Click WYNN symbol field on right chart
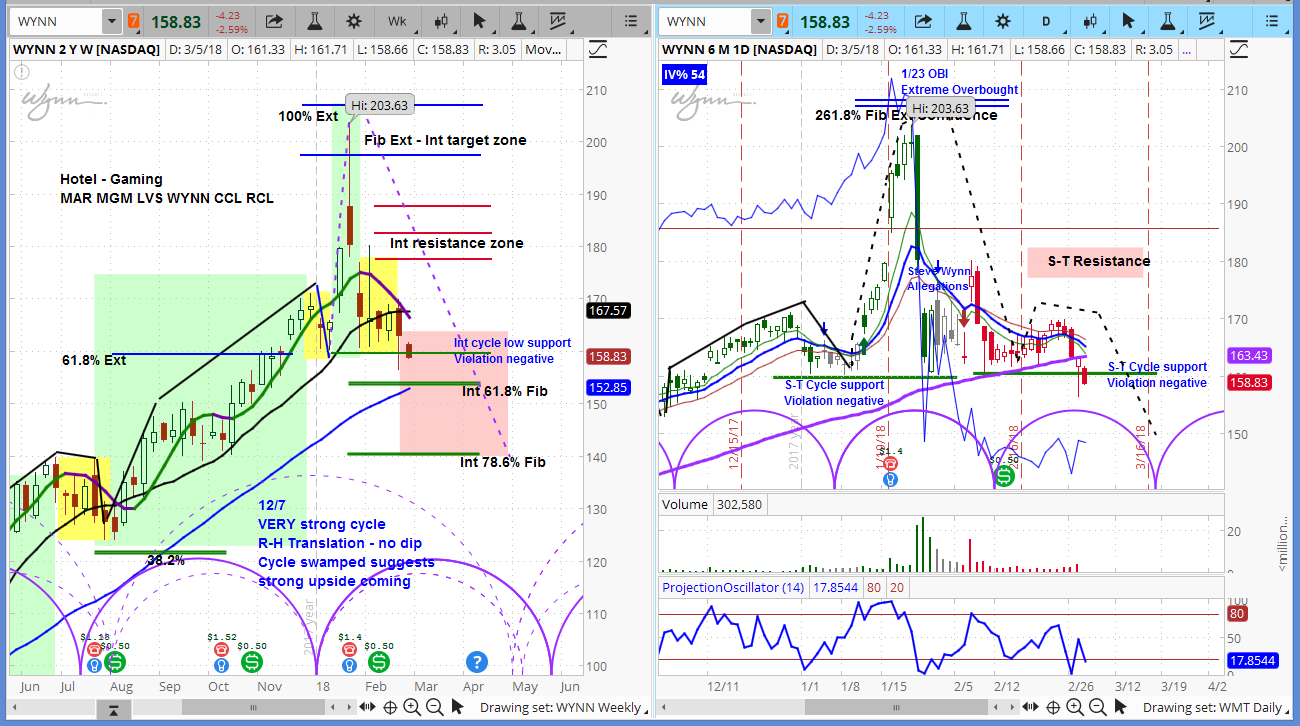Screen dimensions: 1300x726 click(706, 21)
